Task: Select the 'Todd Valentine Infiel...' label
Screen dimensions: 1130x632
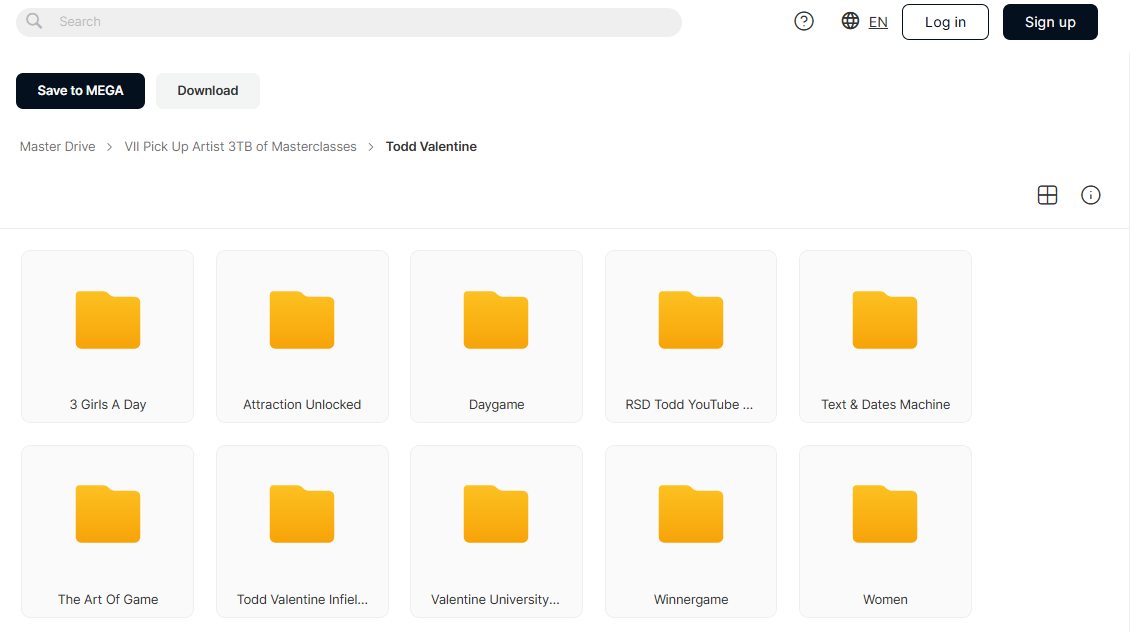Action: [x=302, y=599]
